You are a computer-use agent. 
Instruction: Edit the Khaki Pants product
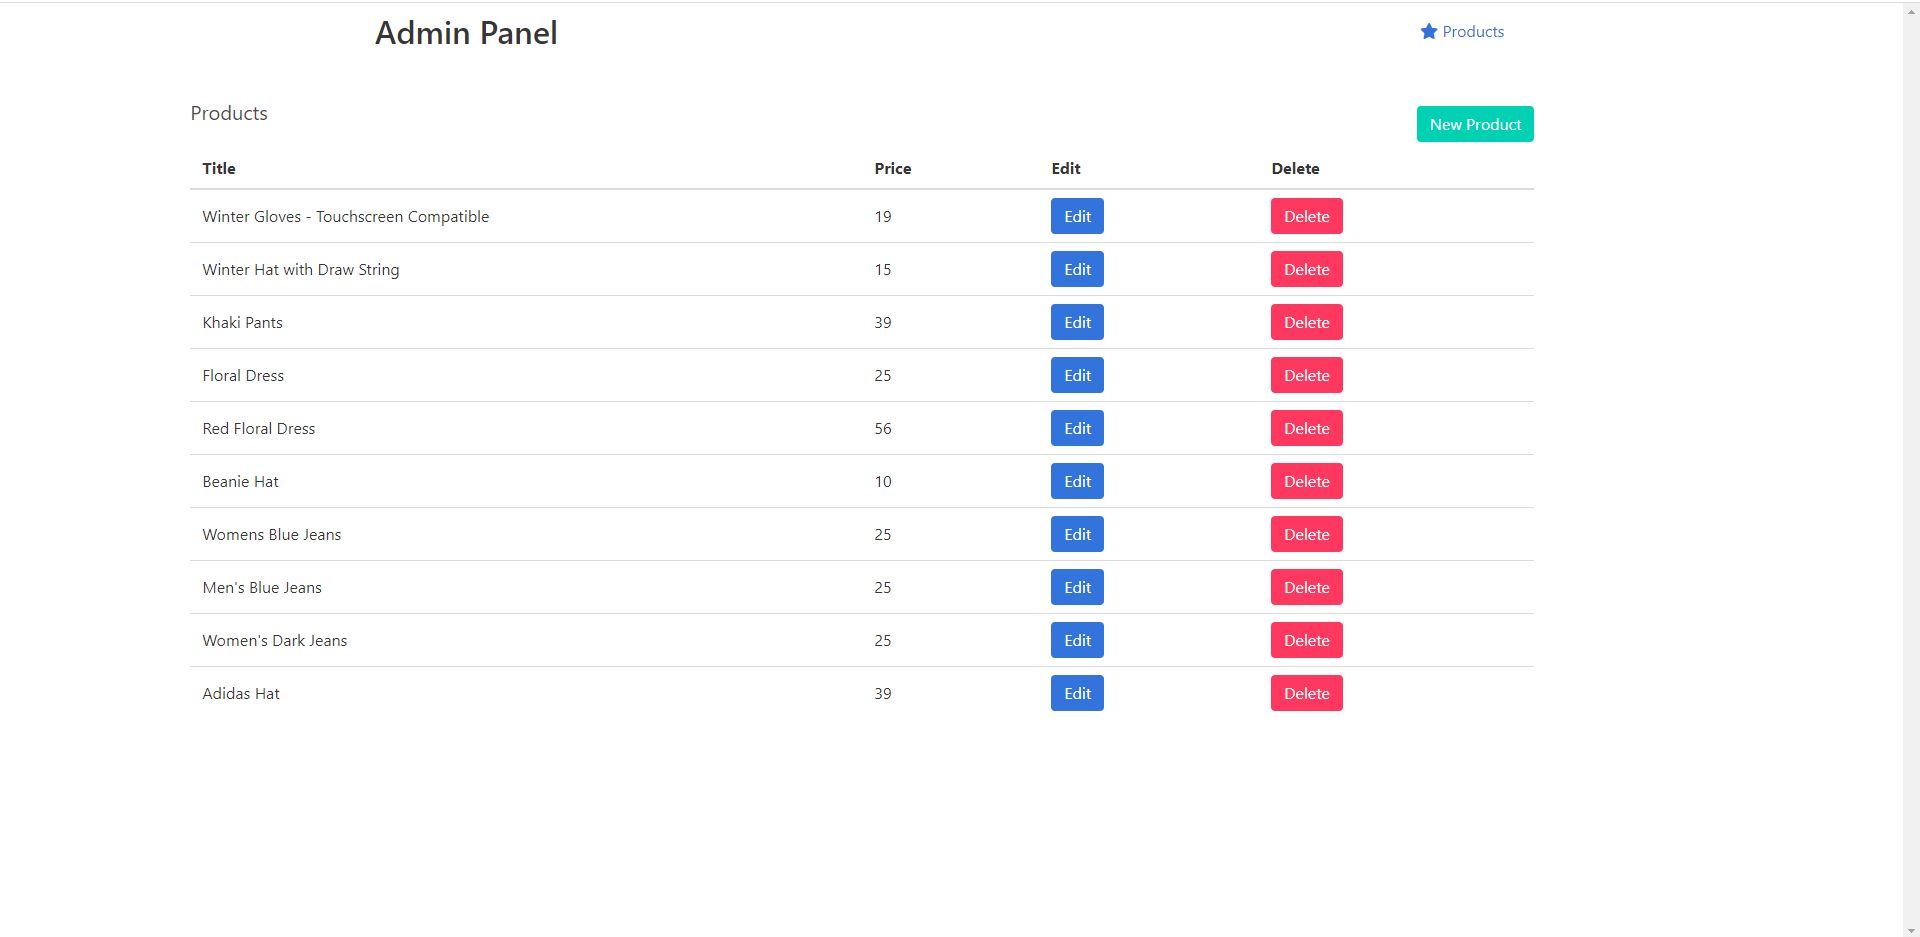(x=1077, y=322)
